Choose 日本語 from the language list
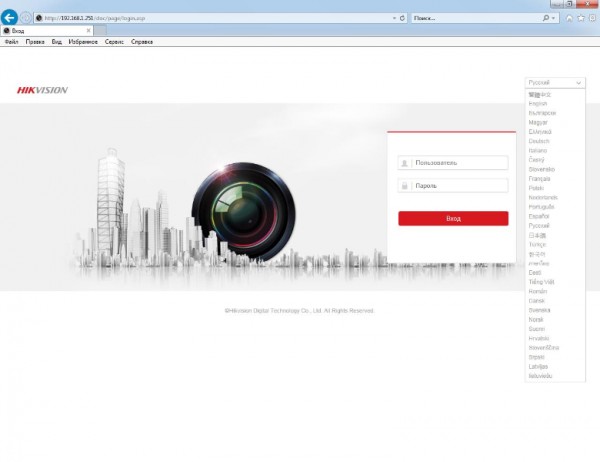This screenshot has height=462, width=600. pyautogui.click(x=537, y=235)
